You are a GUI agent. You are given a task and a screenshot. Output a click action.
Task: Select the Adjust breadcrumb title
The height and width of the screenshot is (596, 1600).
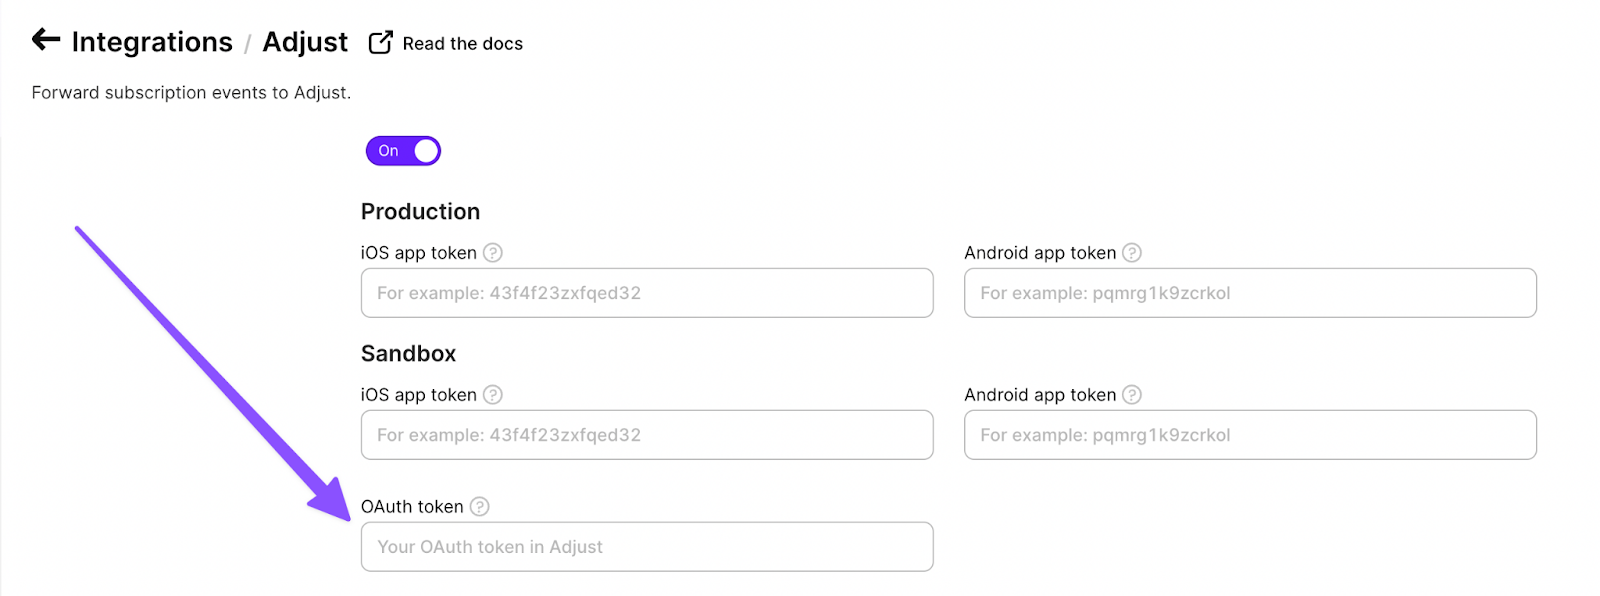pyautogui.click(x=305, y=42)
